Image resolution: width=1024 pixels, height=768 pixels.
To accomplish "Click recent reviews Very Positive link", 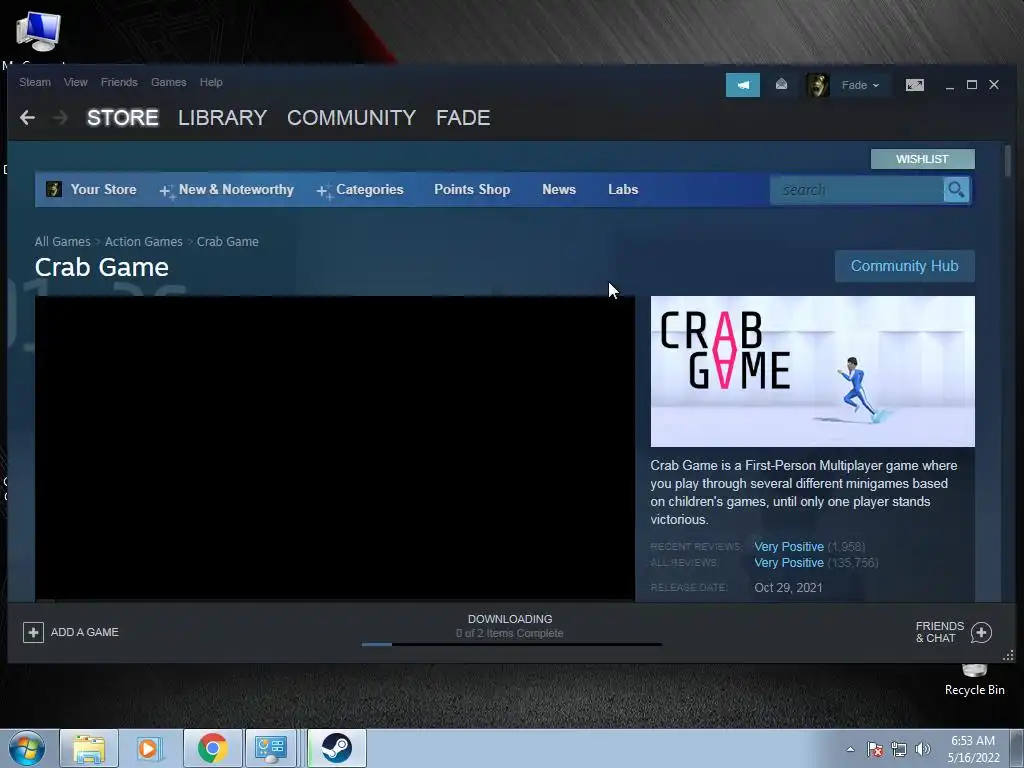I will point(789,547).
